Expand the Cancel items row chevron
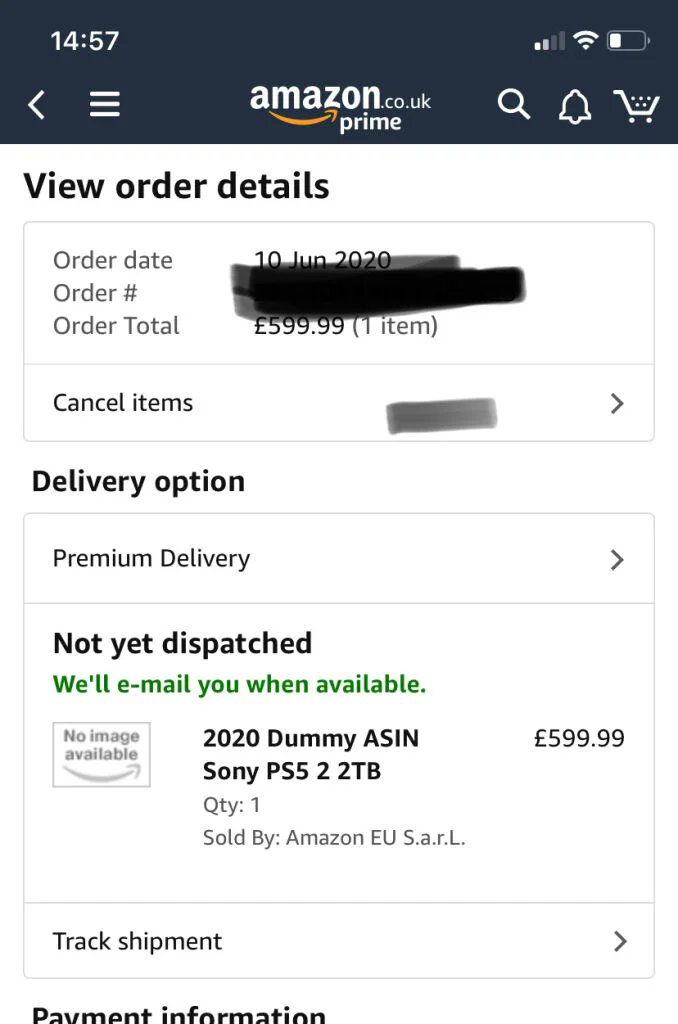Image resolution: width=678 pixels, height=1024 pixels. click(x=618, y=403)
